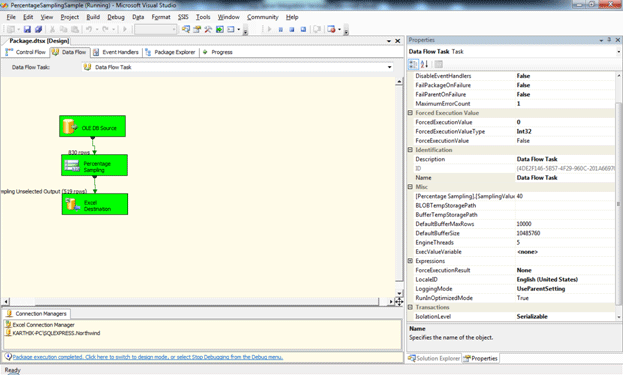Viewport: 623px width, 375px height.
Task: Click the Copy icon in the toolbar
Action: pyautogui.click(x=64, y=29)
